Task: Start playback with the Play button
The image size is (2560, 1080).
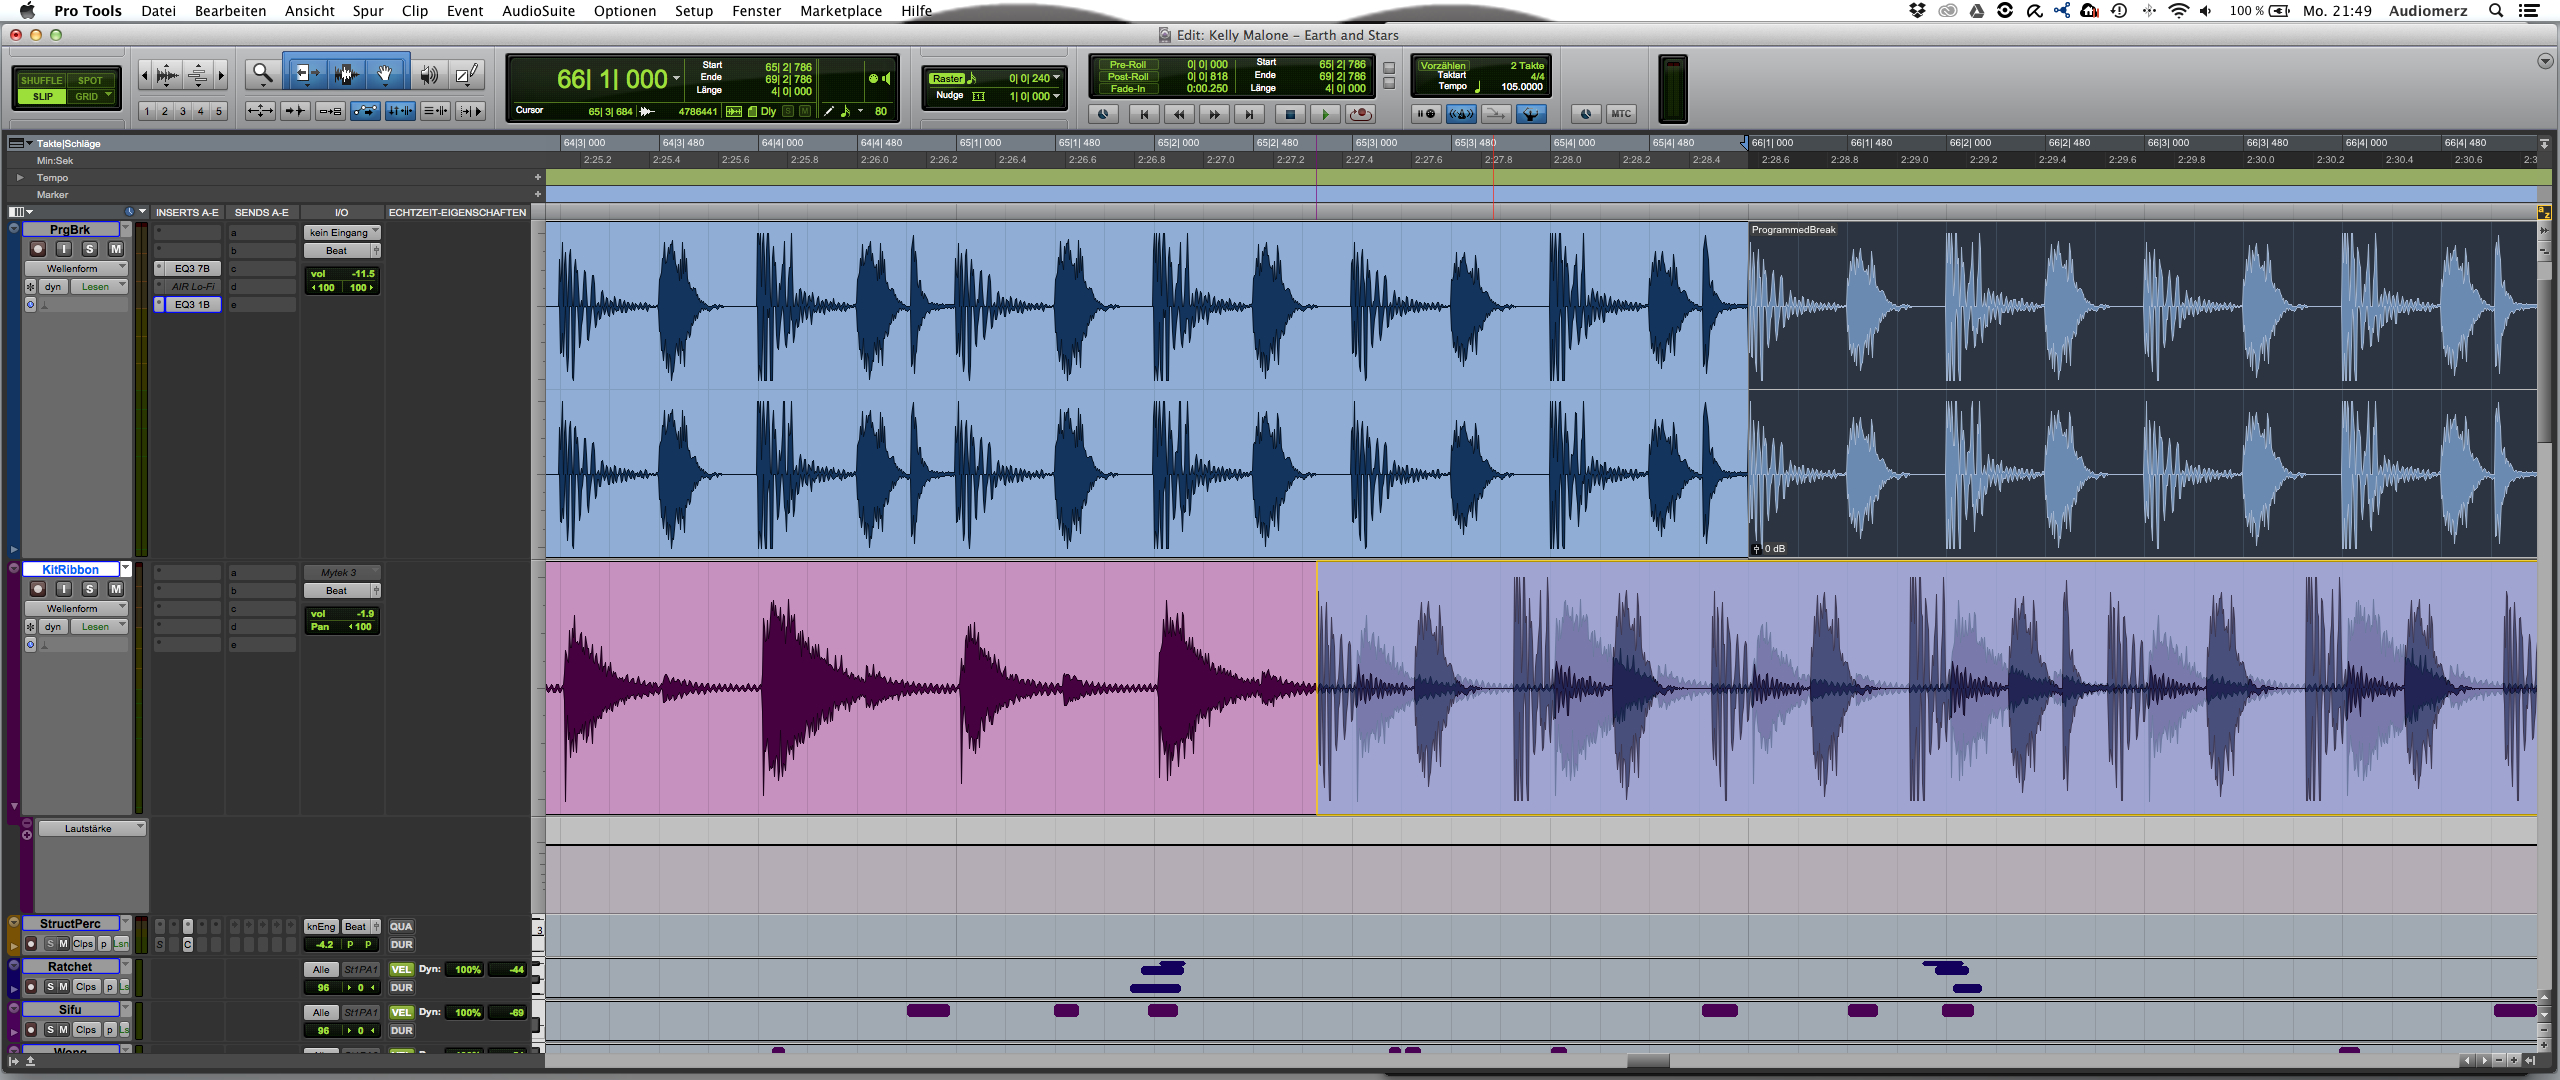Action: [1325, 114]
